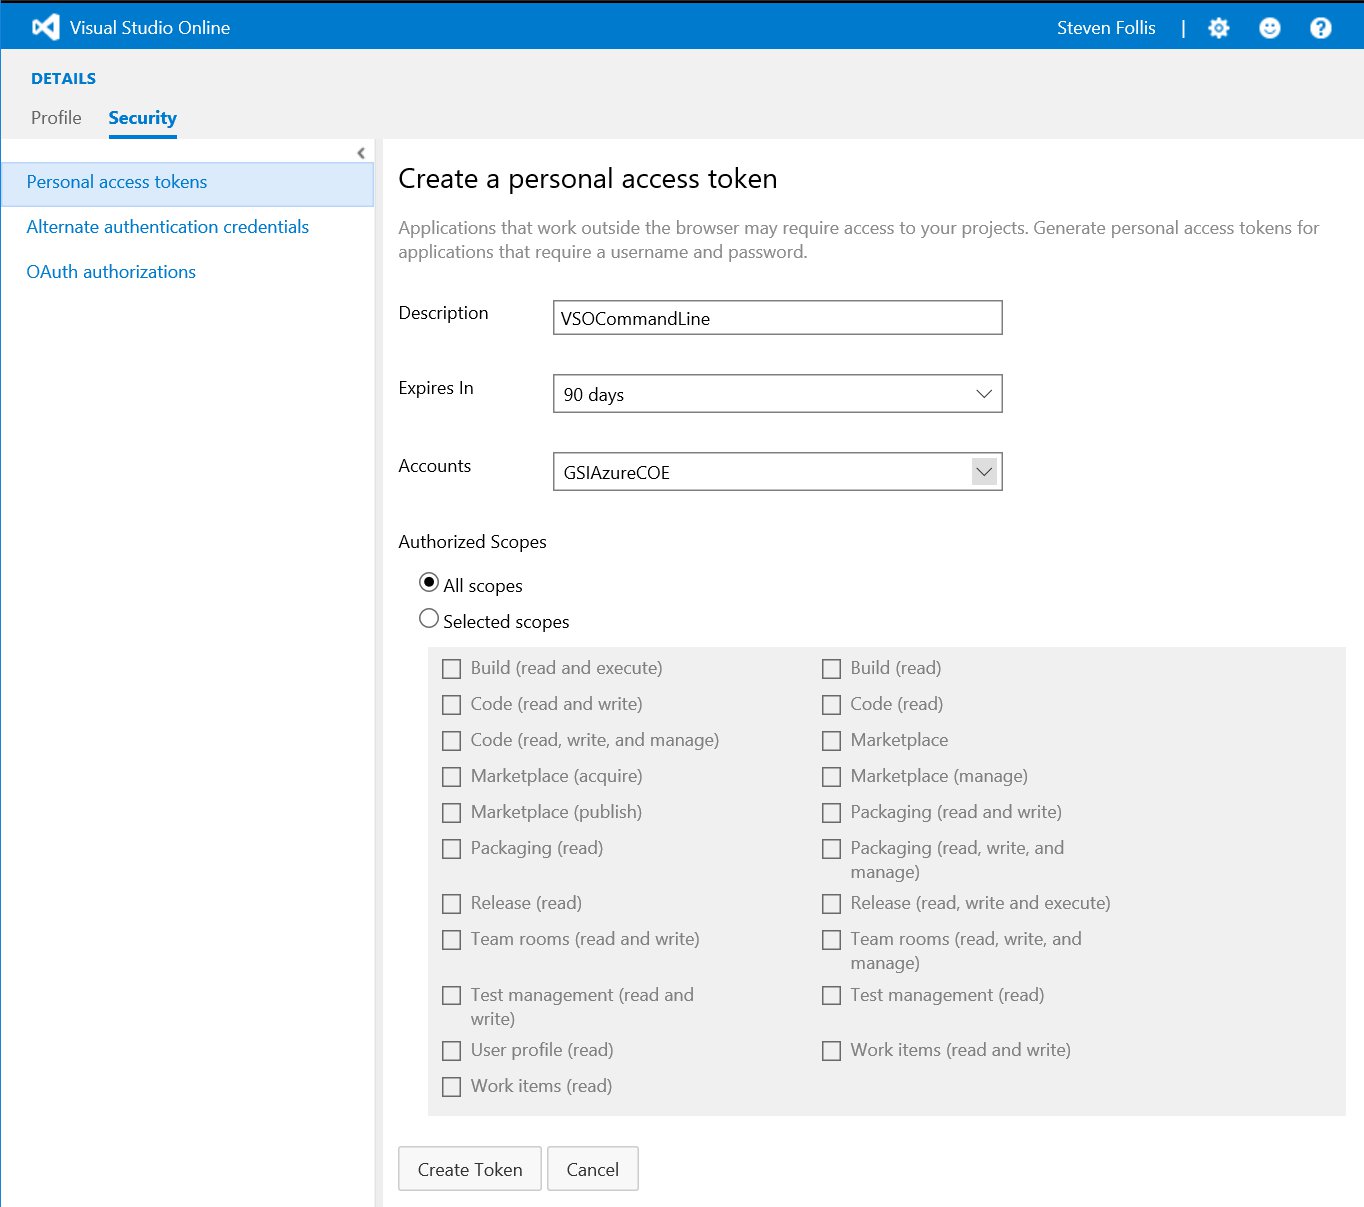Open the Expires In dropdown
1364x1207 pixels.
point(777,394)
